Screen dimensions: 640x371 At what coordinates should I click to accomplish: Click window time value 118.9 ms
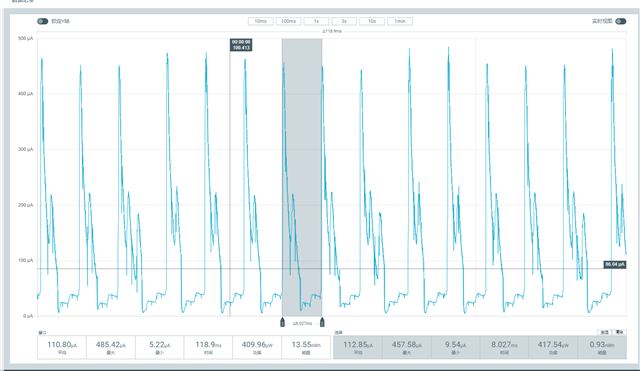(x=208, y=345)
